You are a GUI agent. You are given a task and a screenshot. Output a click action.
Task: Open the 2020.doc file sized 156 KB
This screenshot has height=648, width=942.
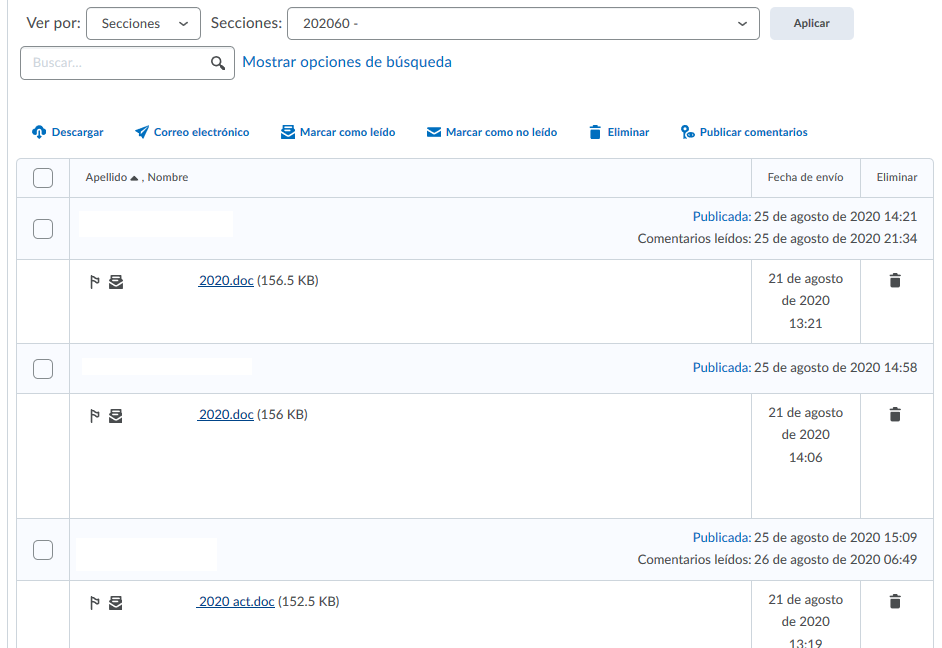point(226,414)
